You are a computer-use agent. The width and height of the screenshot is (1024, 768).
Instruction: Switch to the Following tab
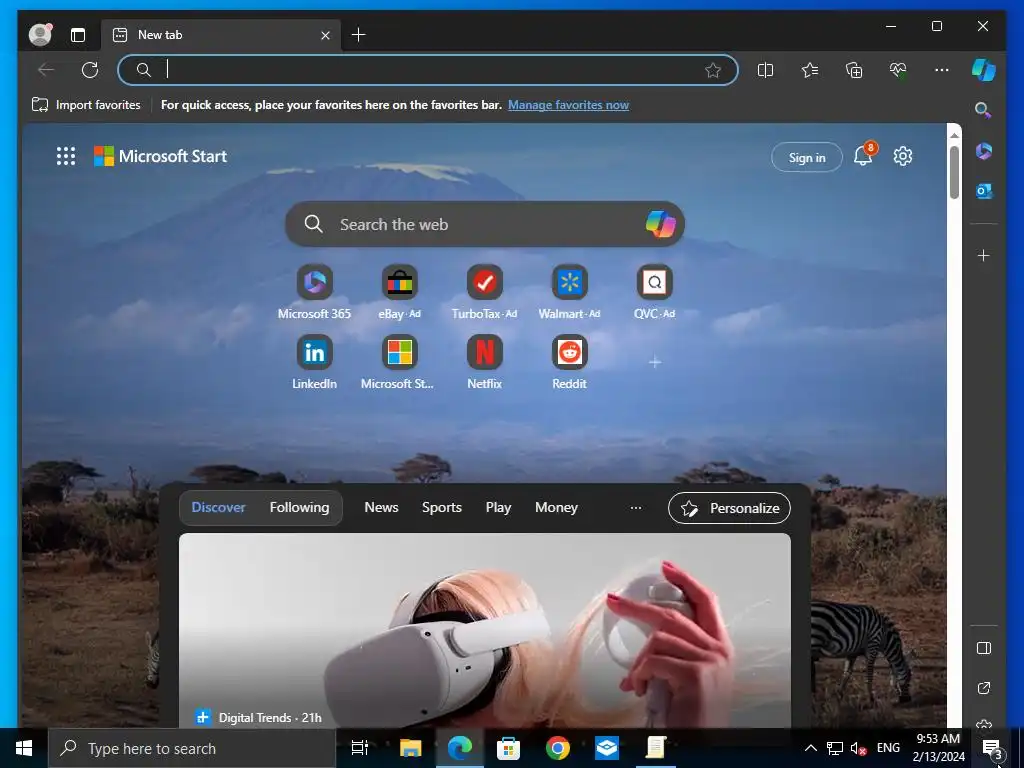click(x=299, y=507)
